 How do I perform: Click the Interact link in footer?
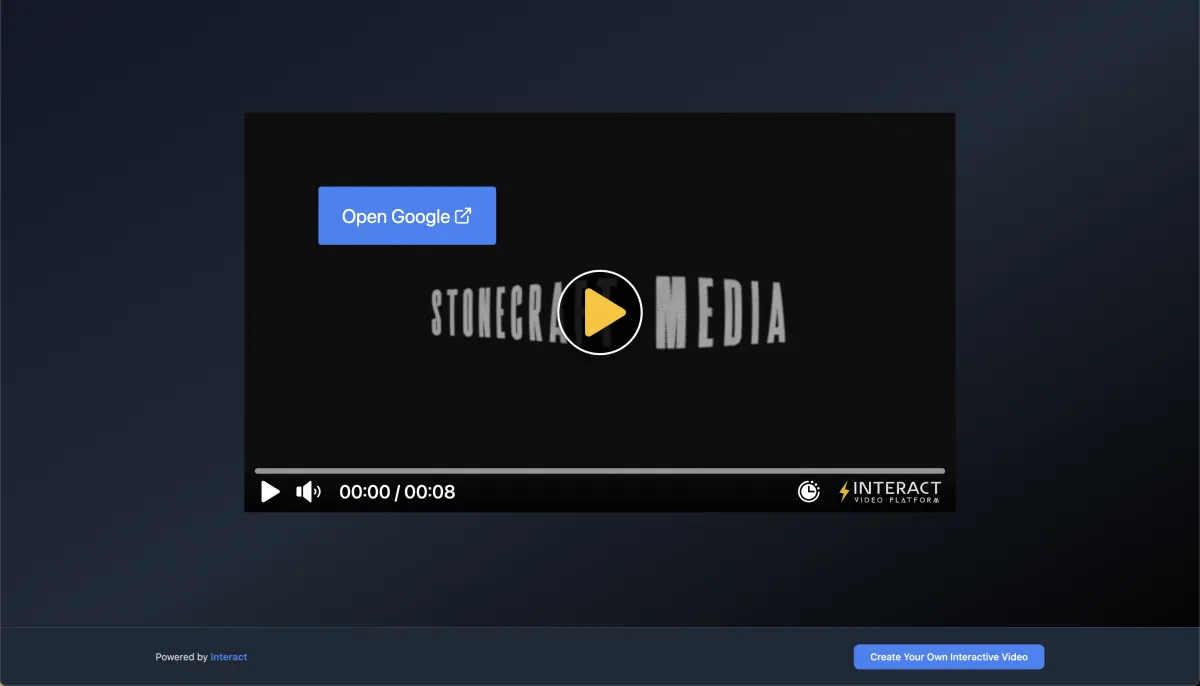(229, 657)
